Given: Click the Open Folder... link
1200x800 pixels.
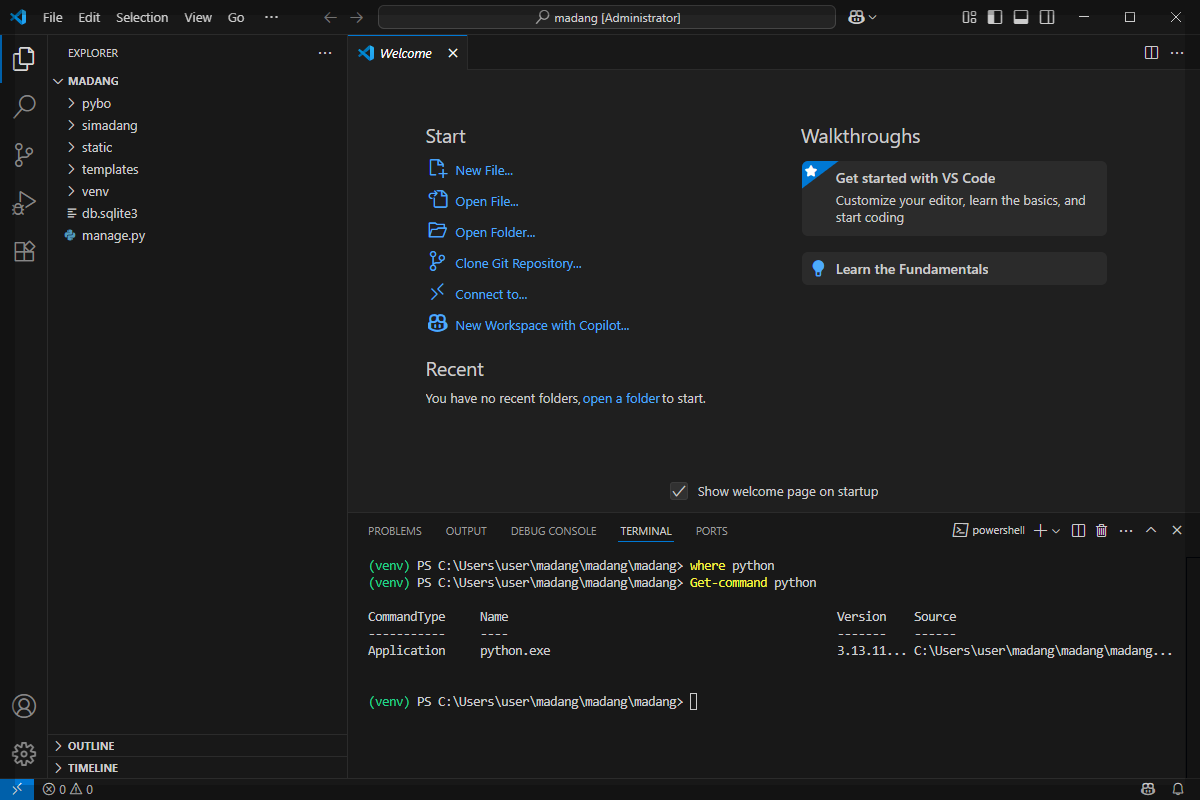Looking at the screenshot, I should 495,232.
